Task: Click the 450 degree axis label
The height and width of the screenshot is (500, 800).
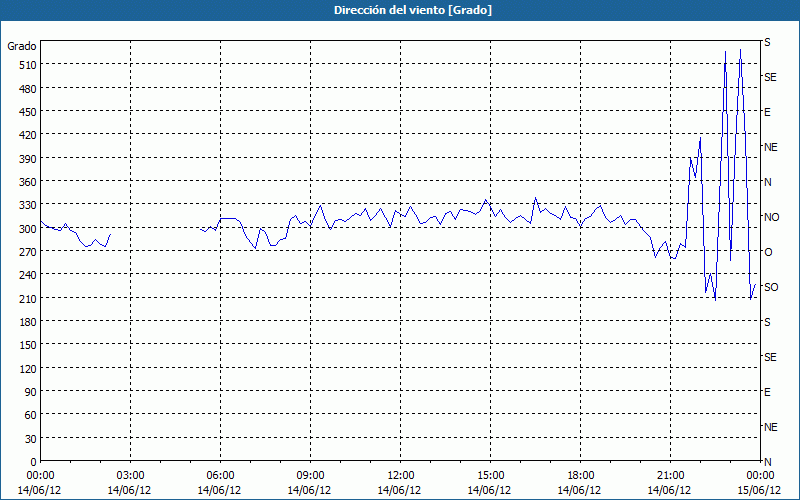Action: 28,112
